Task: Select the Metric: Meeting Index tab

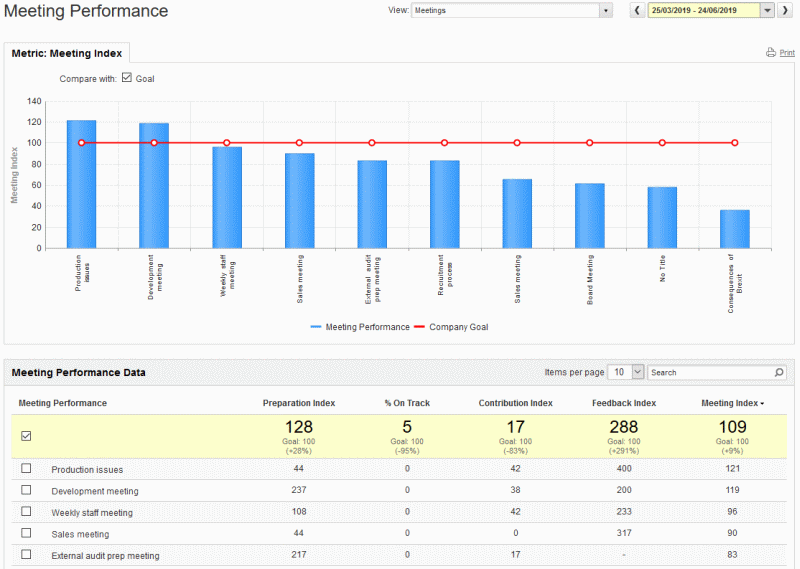Action: [x=67, y=53]
